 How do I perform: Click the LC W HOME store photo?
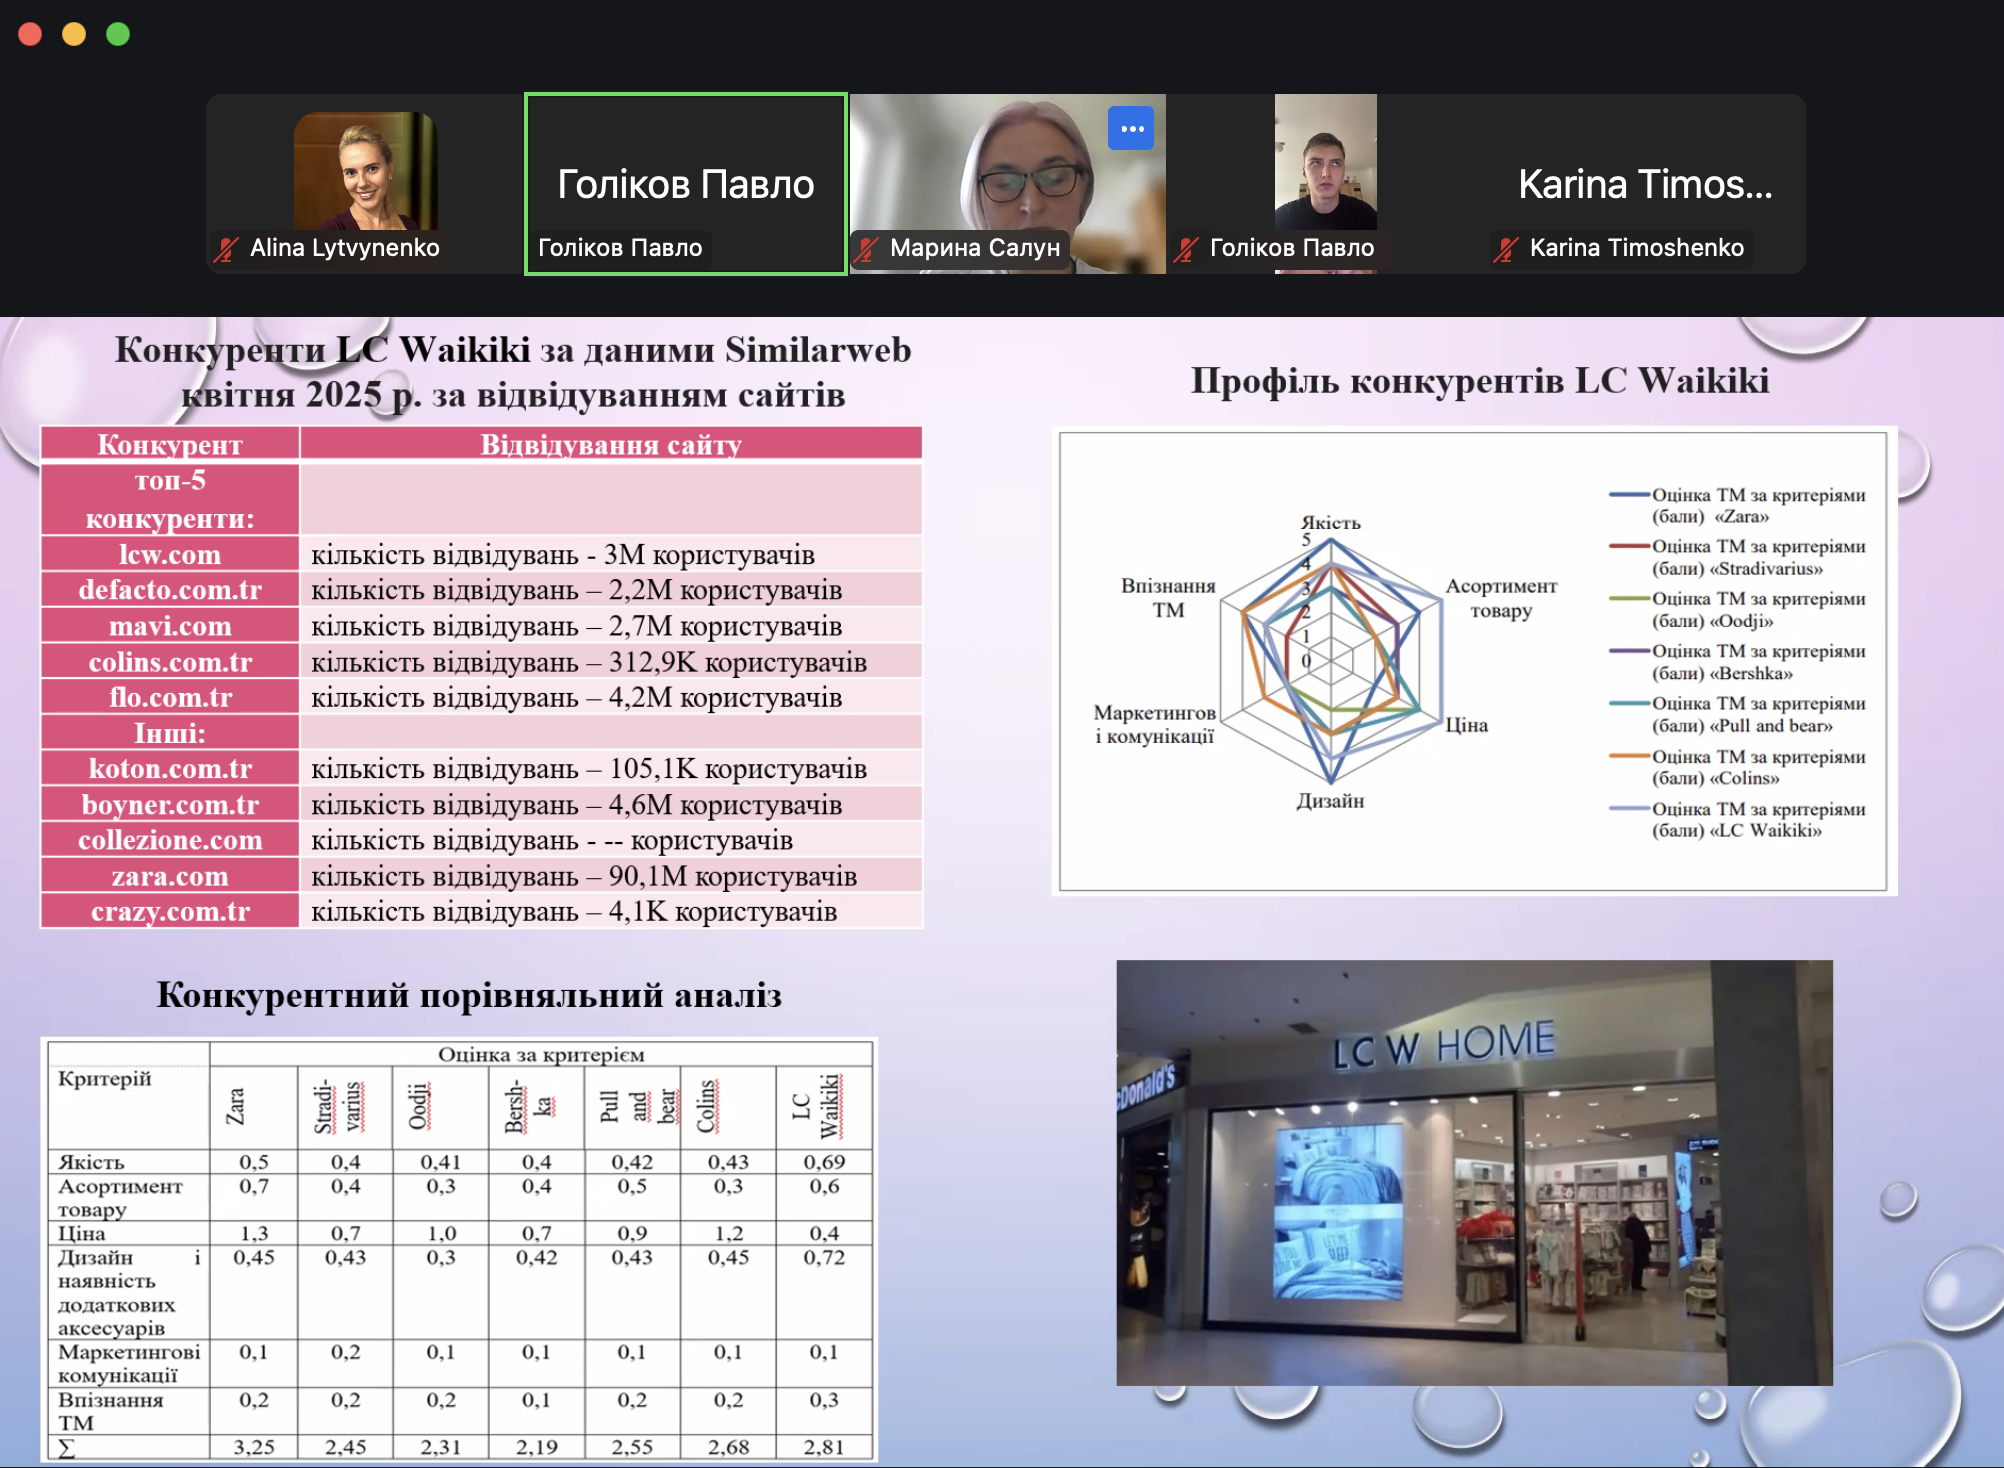[1474, 1172]
